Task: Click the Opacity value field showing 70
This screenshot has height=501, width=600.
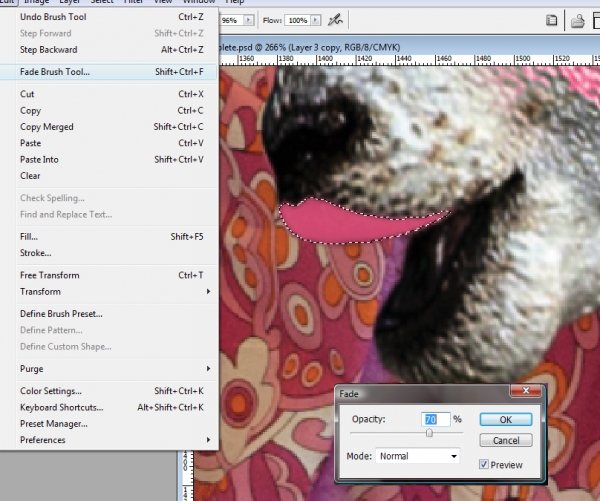Action: point(436,419)
